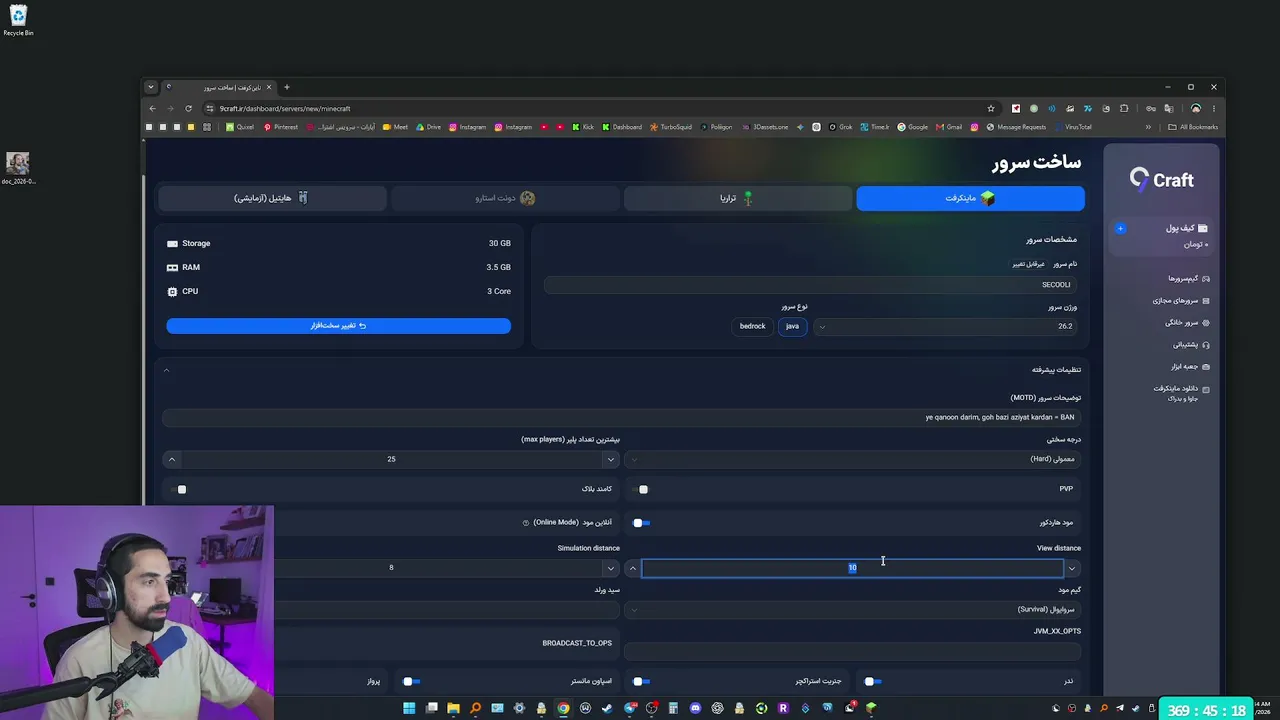Viewport: 1280px width, 720px height.
Task: Click the MOTD description input field
Action: click(620, 417)
